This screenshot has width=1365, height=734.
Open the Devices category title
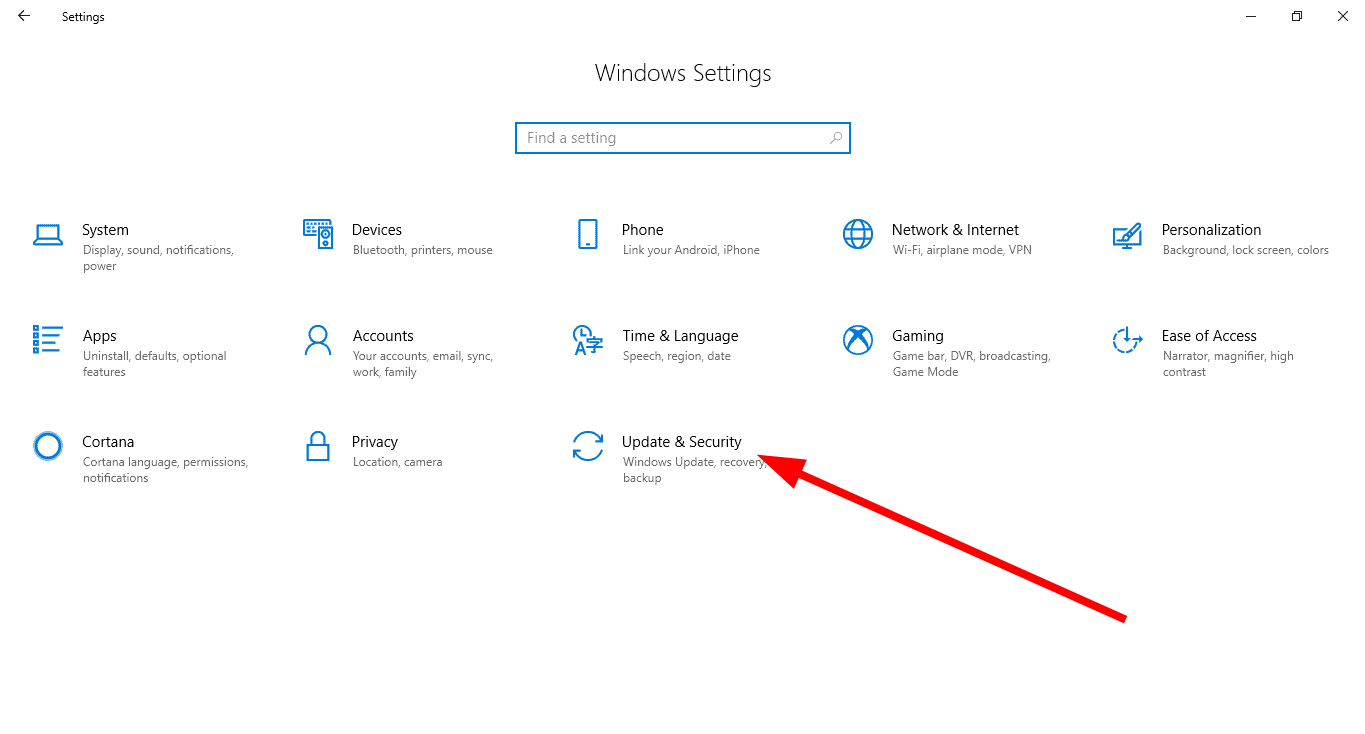point(377,230)
